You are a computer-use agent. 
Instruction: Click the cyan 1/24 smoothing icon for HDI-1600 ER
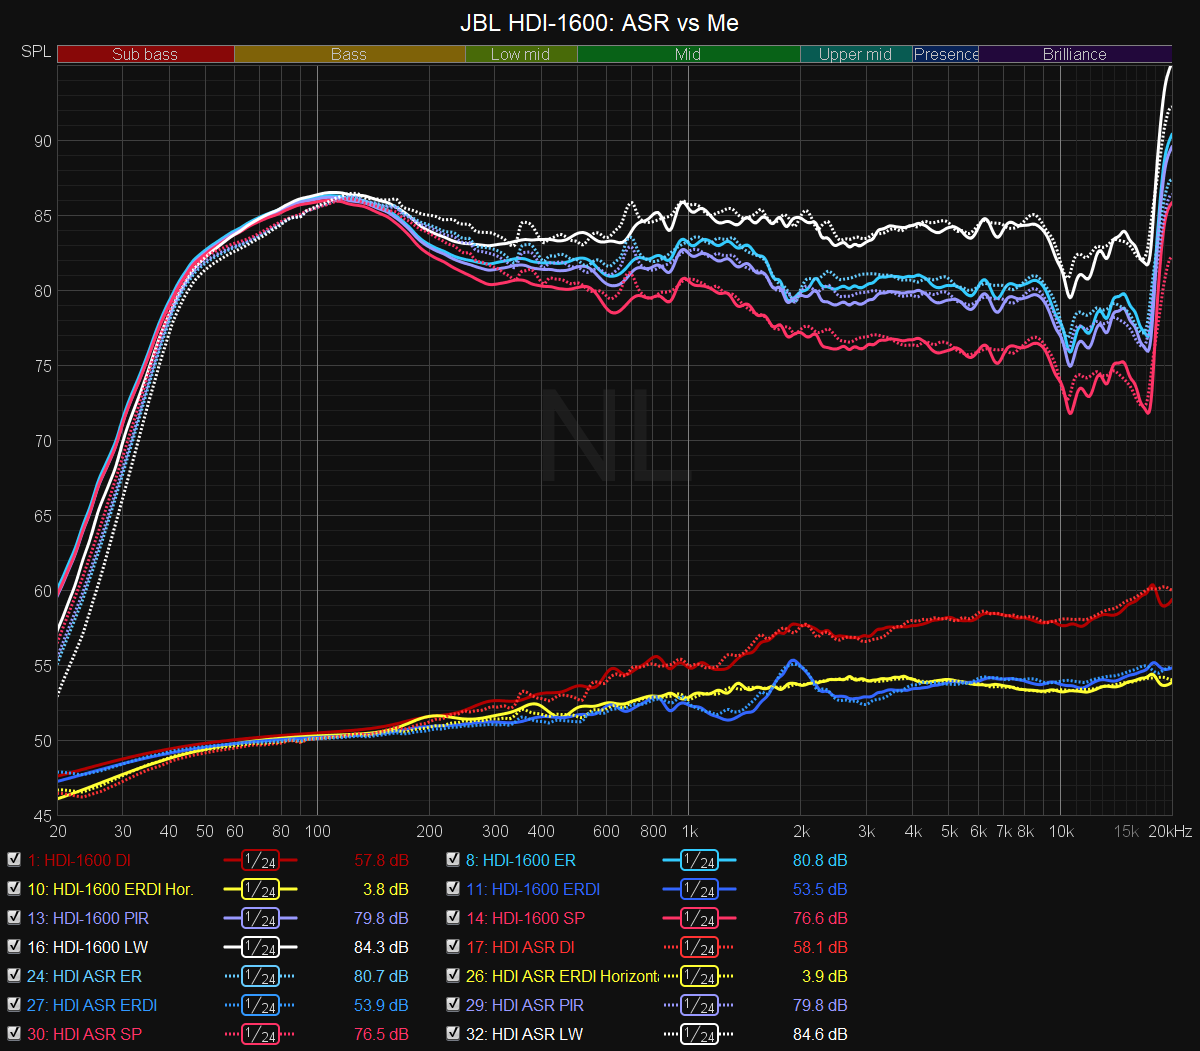(x=699, y=860)
